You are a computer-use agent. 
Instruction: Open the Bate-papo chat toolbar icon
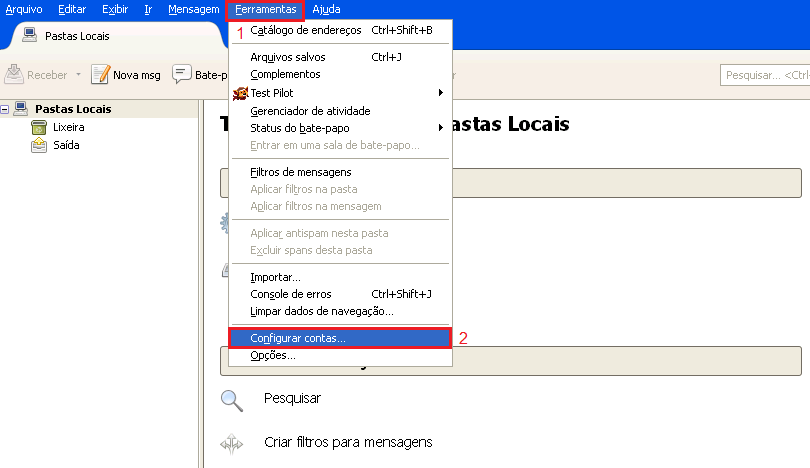coord(182,75)
